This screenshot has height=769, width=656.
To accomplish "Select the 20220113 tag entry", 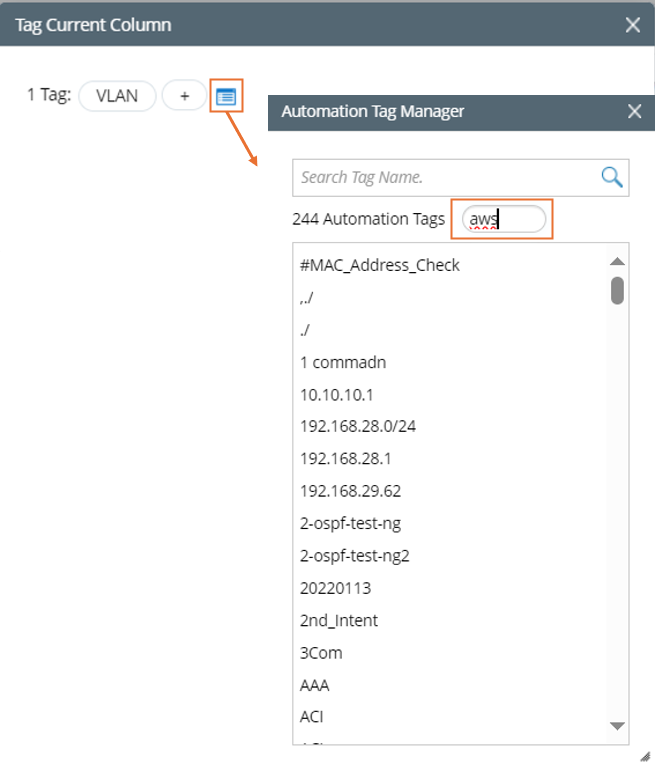I will [335, 588].
